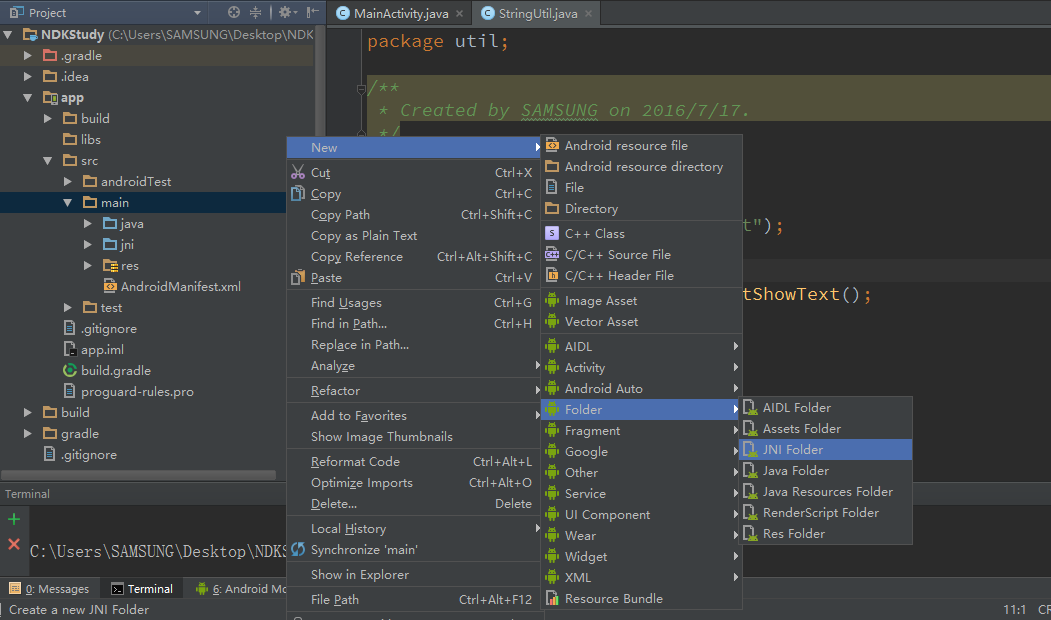Image resolution: width=1051 pixels, height=620 pixels.
Task: Click the scroll-from-source target icon in Project toolbar
Action: point(233,12)
